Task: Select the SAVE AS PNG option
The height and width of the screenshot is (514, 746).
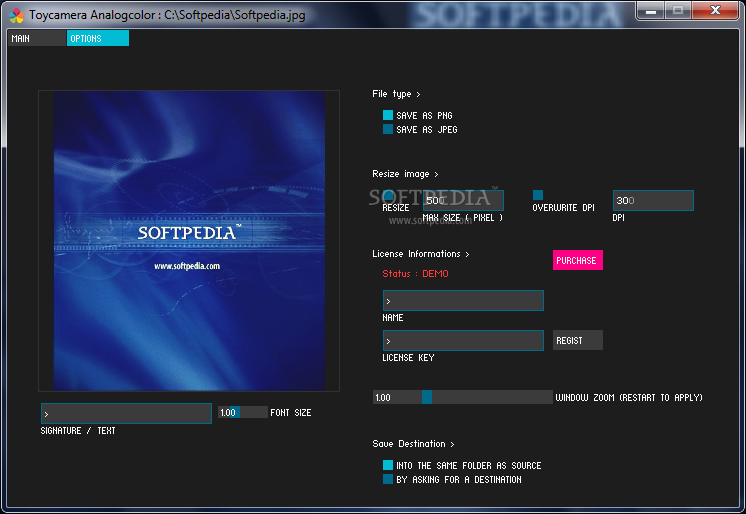Action: [388, 115]
